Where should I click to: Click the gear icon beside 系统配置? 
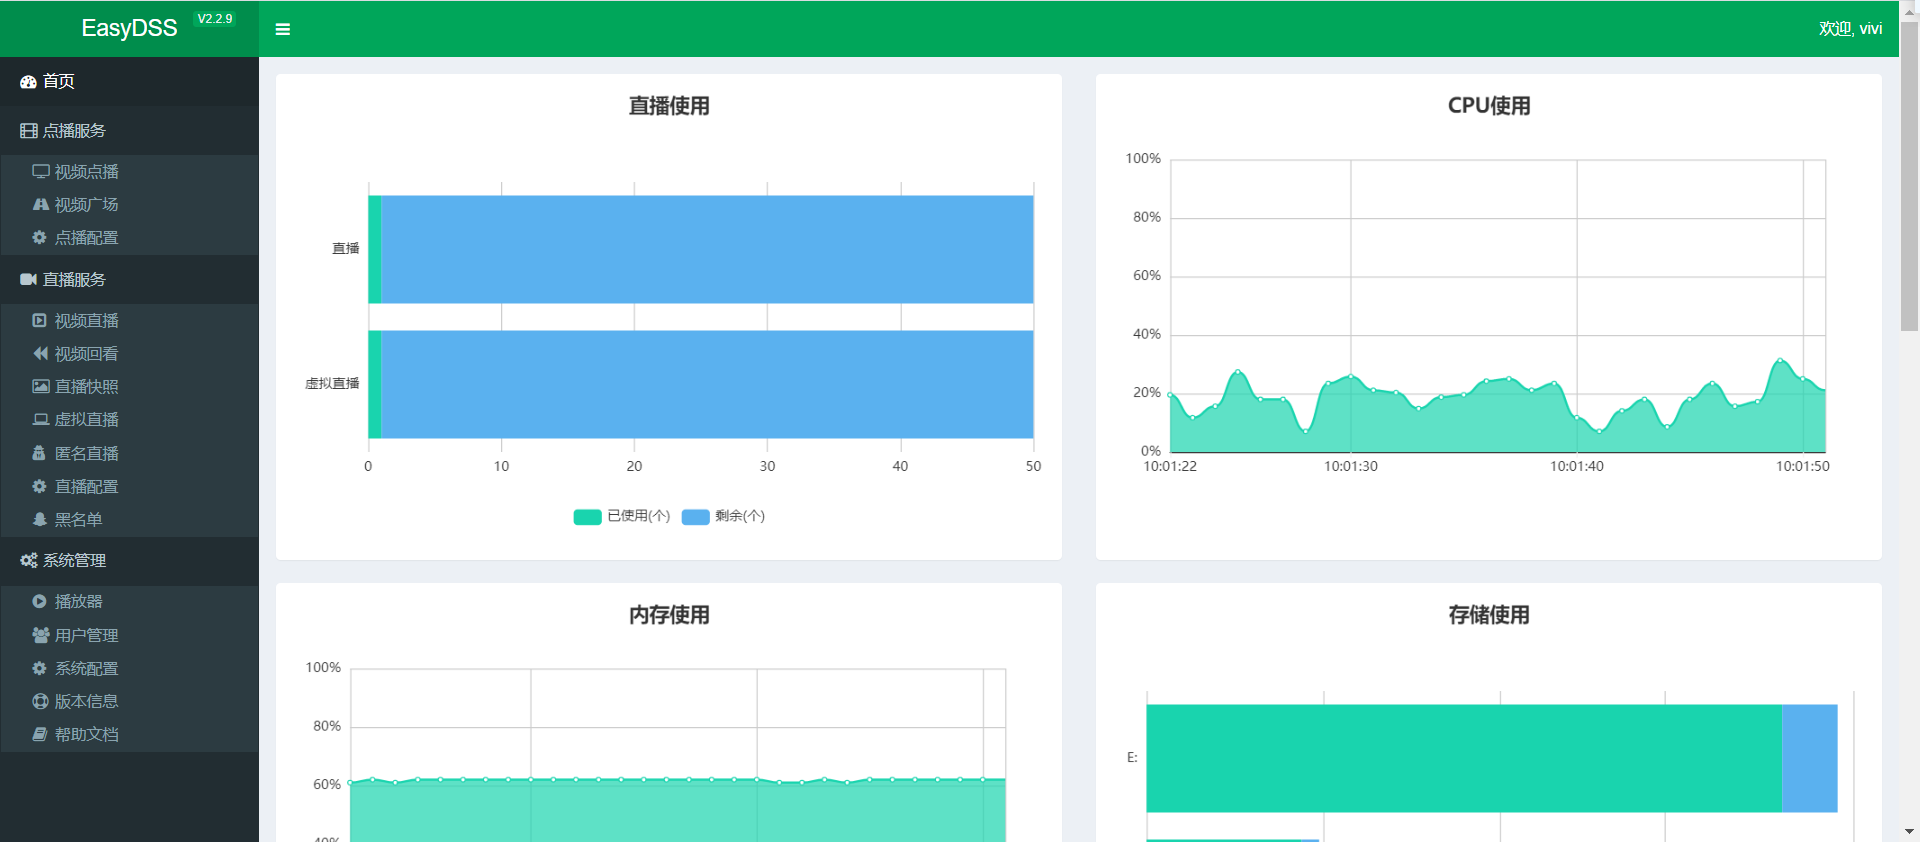click(x=40, y=668)
